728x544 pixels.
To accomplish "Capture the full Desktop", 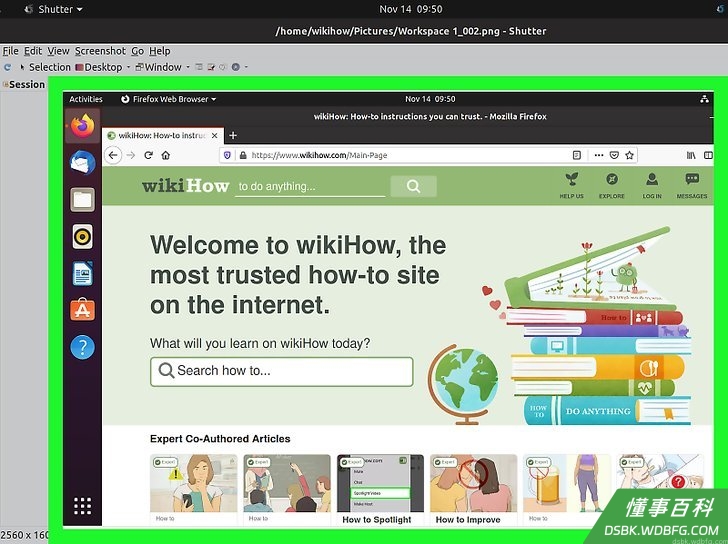I will 99,67.
